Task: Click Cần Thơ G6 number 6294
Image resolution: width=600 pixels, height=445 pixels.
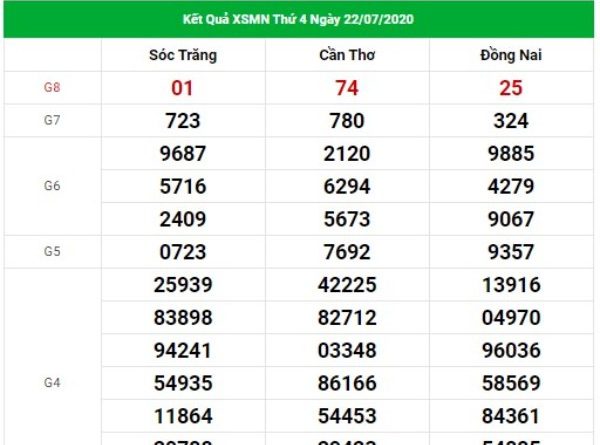Action: click(x=347, y=186)
